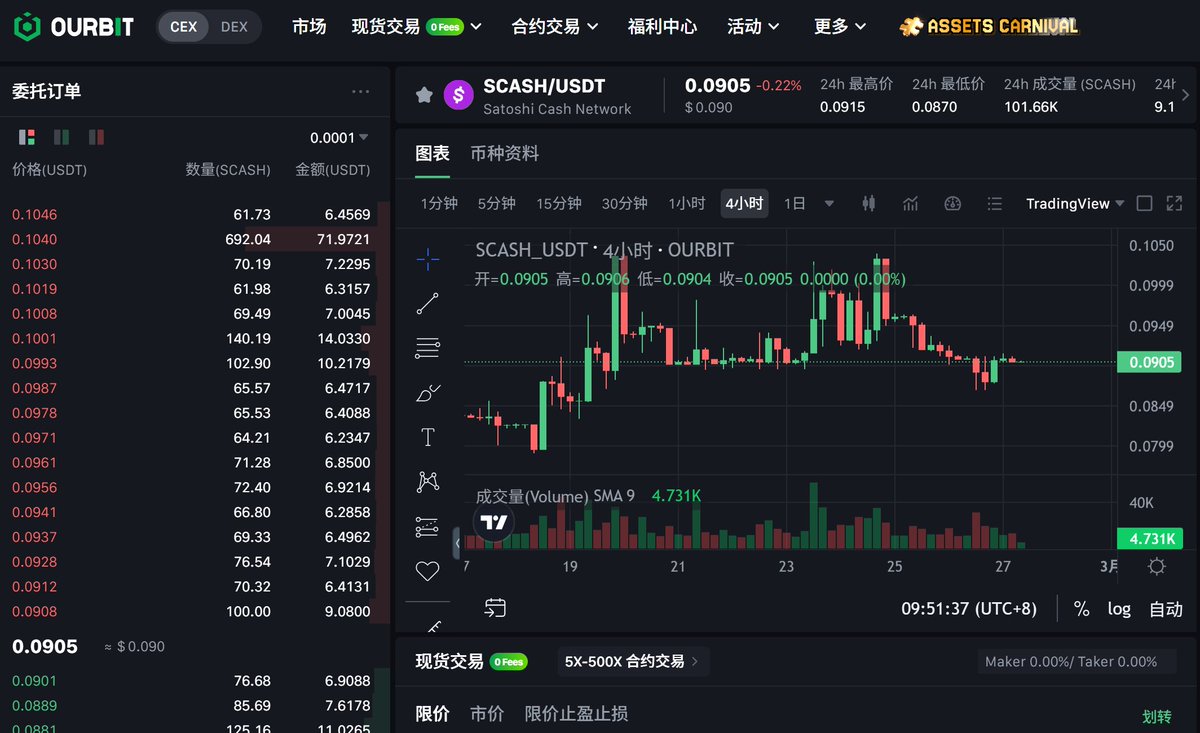
Task: Select the text annotation tool
Action: pos(427,437)
